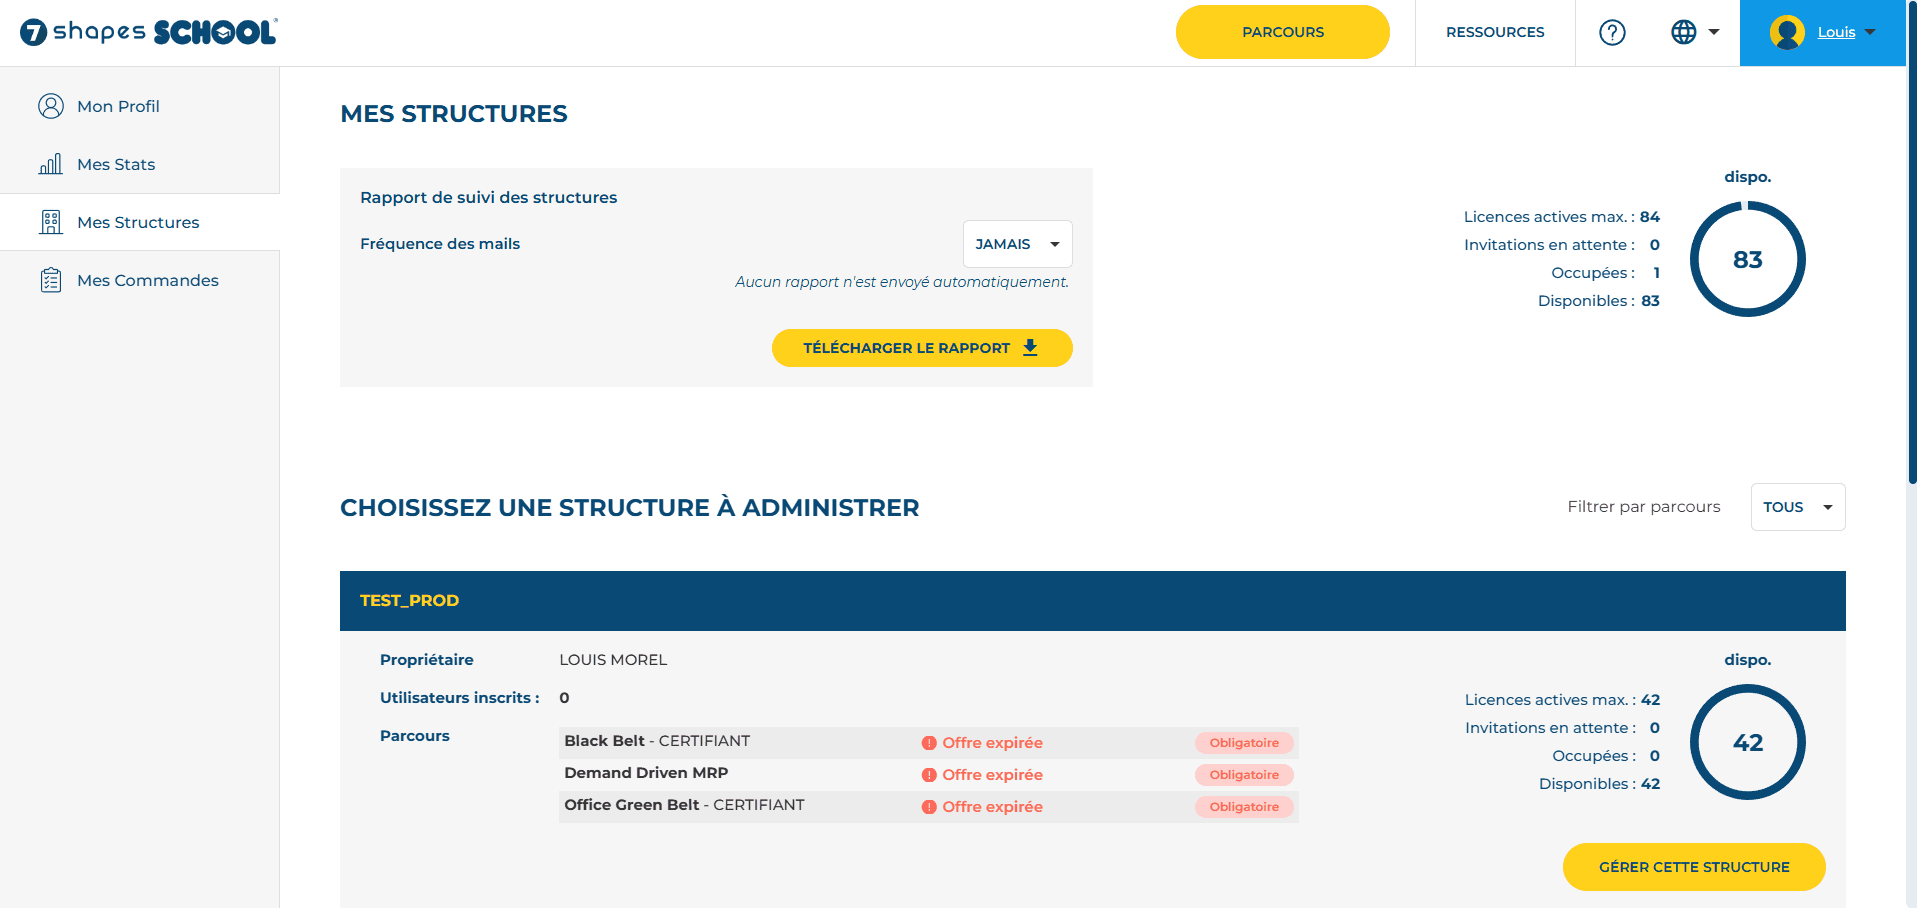Image resolution: width=1917 pixels, height=908 pixels.
Task: Click the Black Belt expired warning icon
Action: point(929,743)
